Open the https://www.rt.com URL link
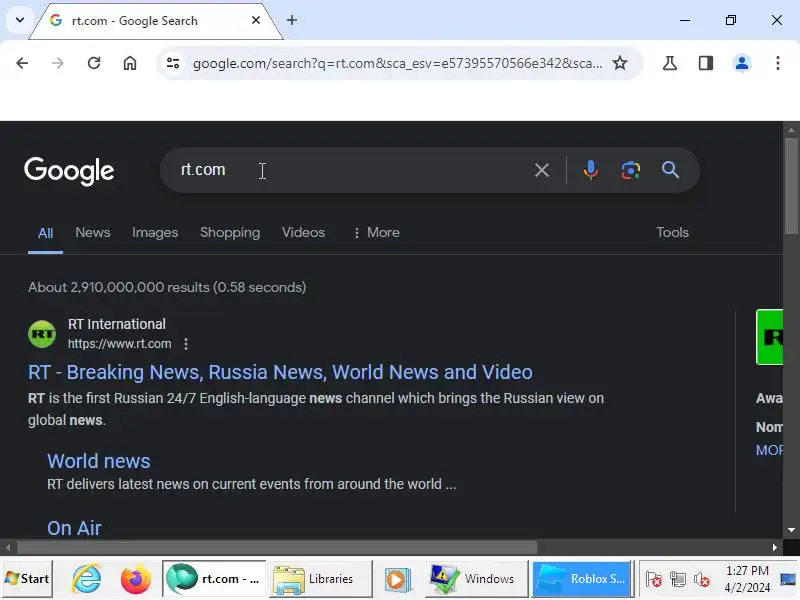Screen dimensions: 800x600 pos(119,344)
